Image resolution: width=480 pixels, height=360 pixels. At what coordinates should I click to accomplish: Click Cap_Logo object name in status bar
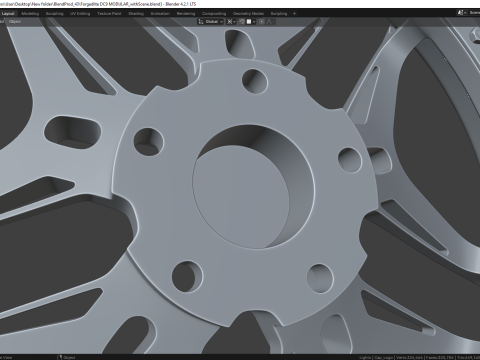coord(383,357)
